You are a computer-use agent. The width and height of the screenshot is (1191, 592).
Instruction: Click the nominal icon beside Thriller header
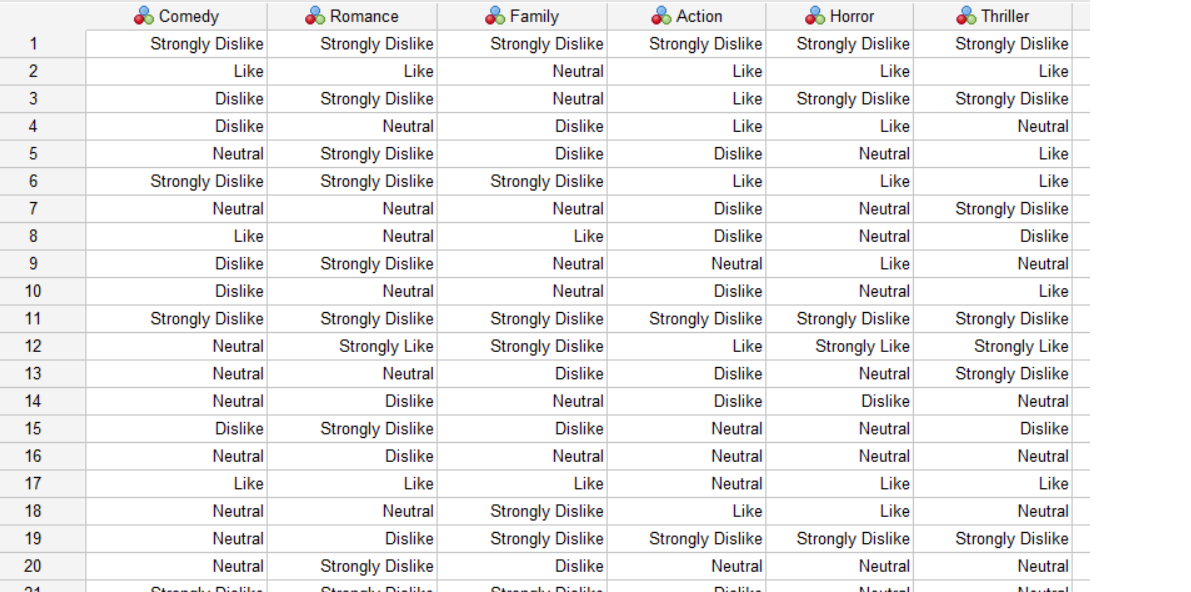(965, 16)
